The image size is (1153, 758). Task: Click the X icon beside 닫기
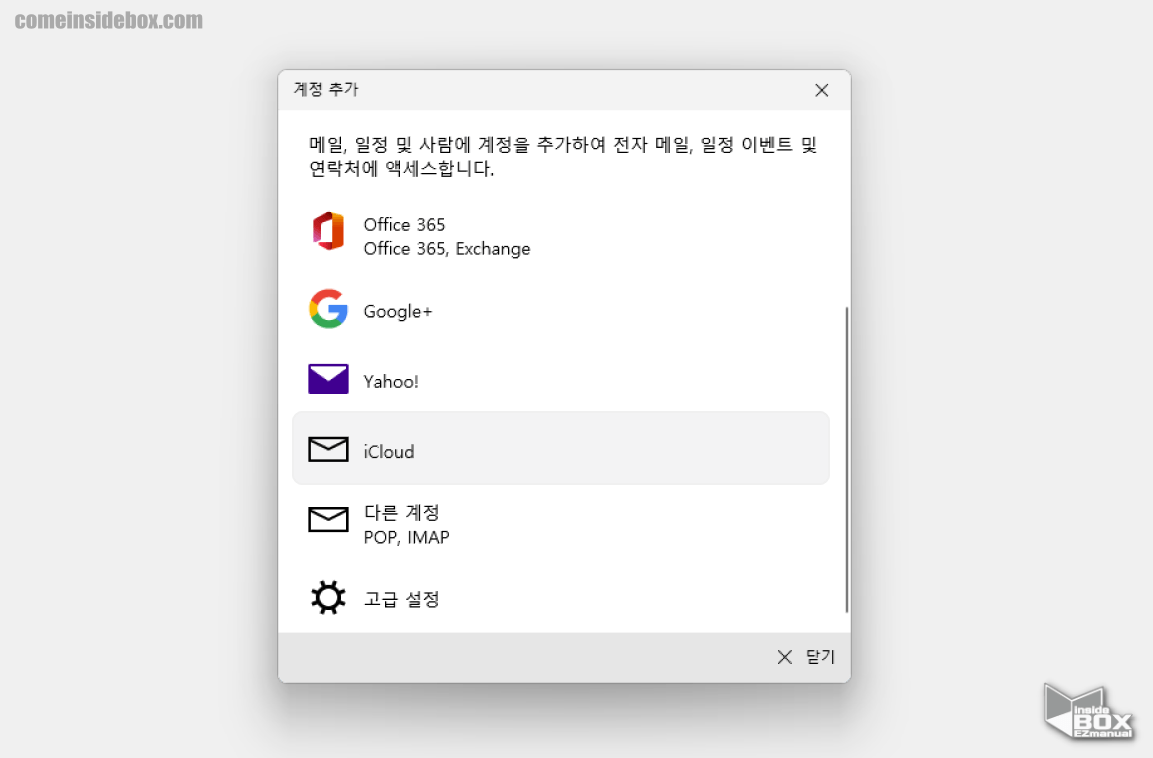tap(785, 657)
